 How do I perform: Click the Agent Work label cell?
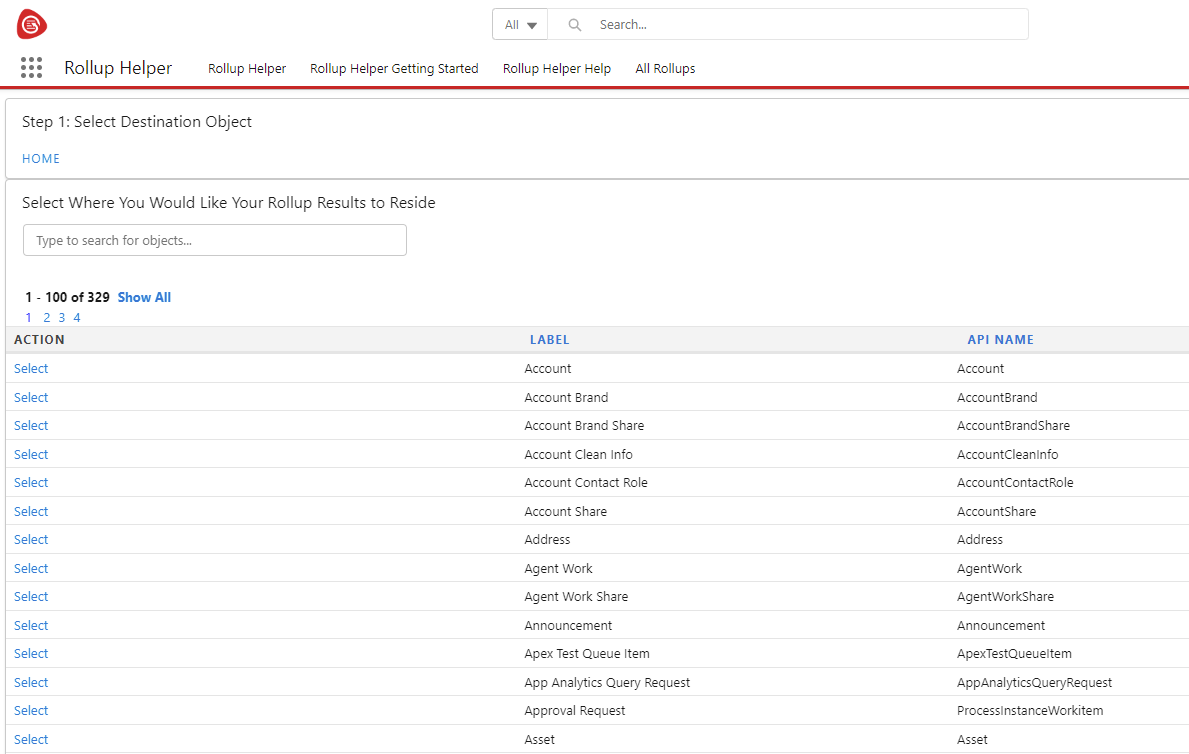click(x=558, y=568)
